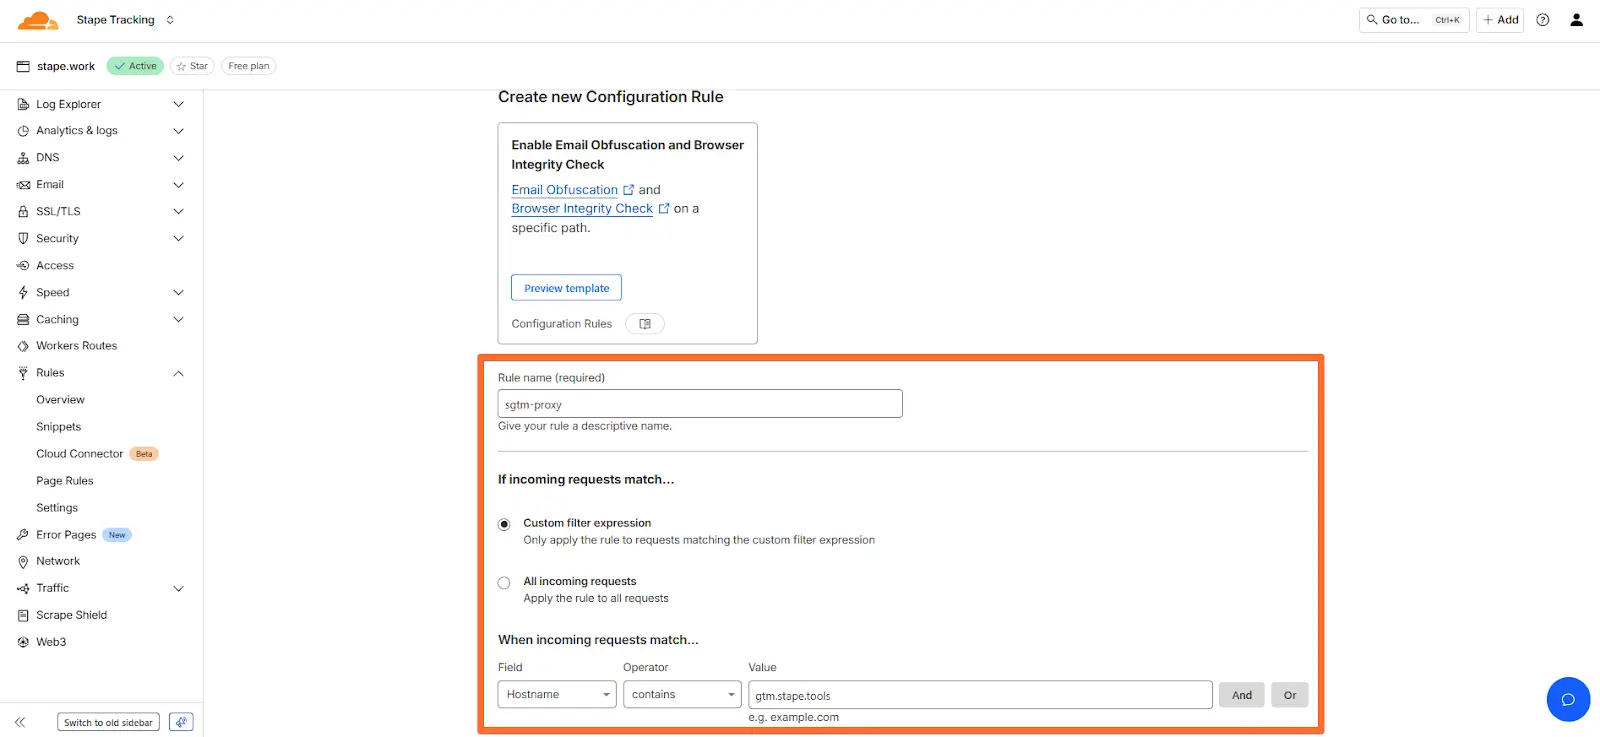Open Snippets under Rules
1600x737 pixels.
click(59, 427)
